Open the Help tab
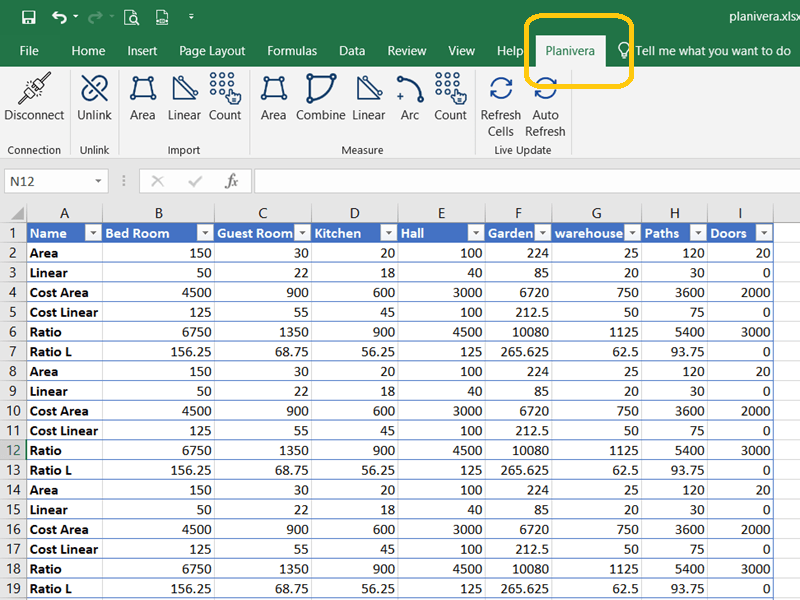Image resolution: width=800 pixels, height=600 pixels. coord(510,51)
